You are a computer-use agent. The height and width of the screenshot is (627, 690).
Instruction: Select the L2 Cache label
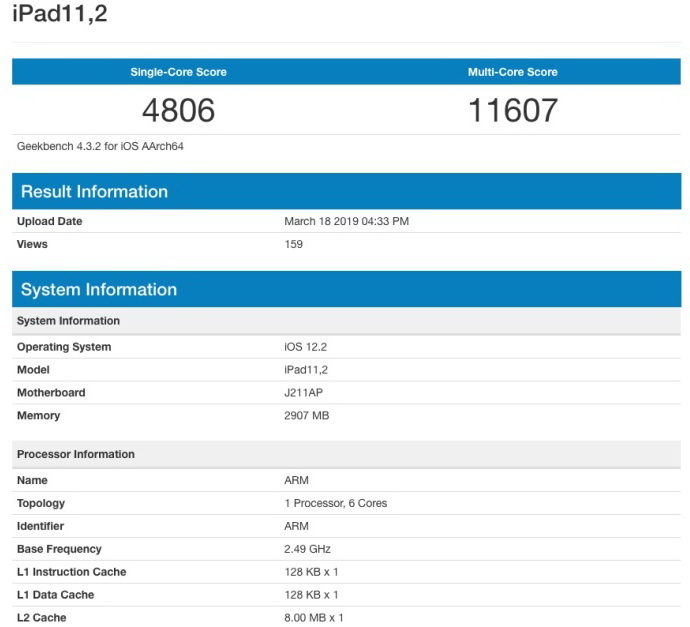pos(41,617)
